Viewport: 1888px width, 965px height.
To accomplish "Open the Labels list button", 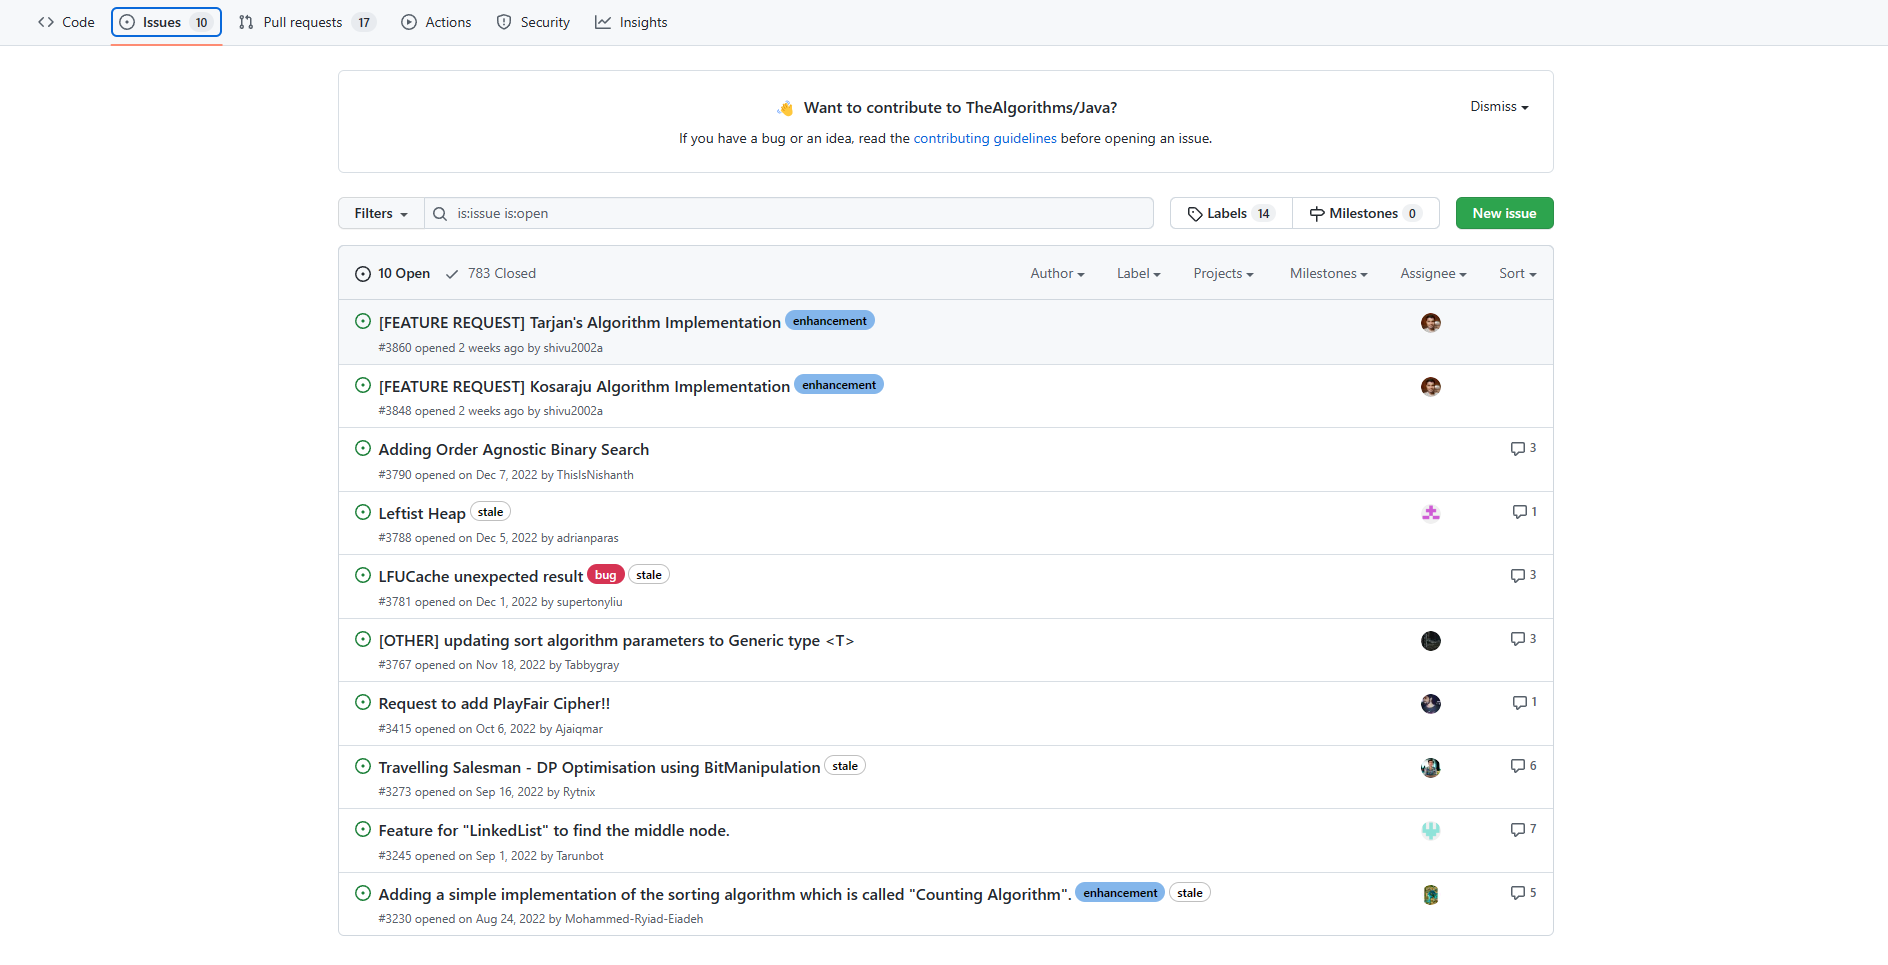I will click(x=1231, y=213).
